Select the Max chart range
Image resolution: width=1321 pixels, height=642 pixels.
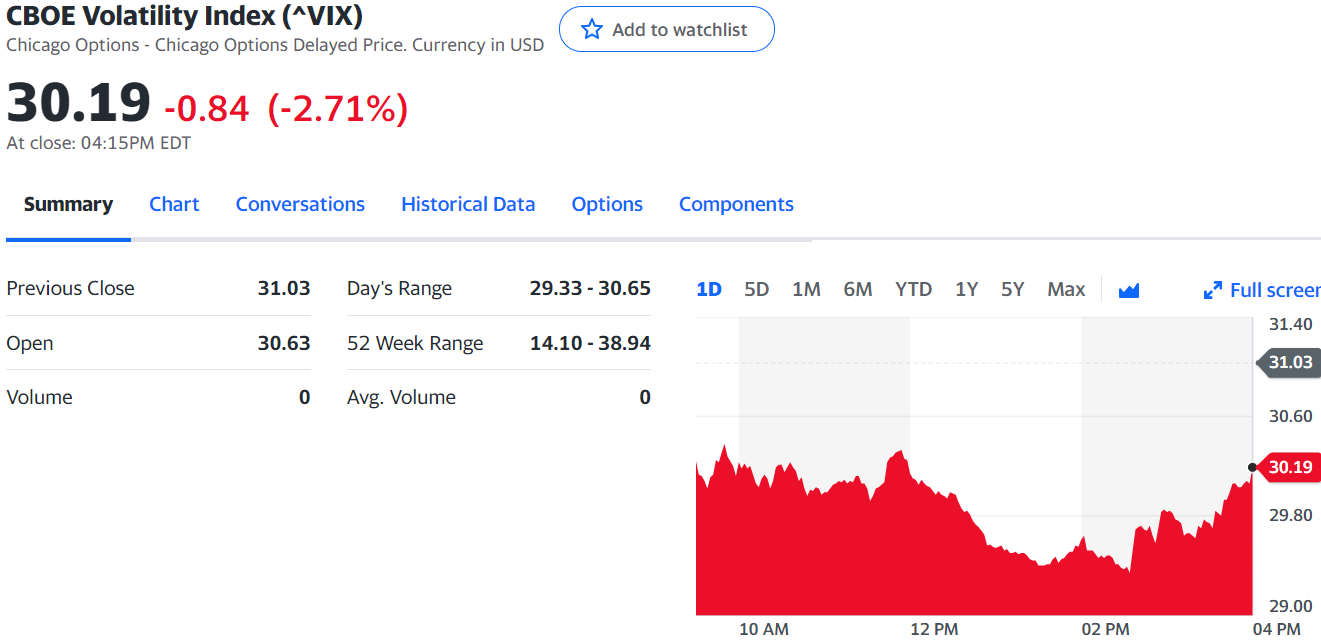pos(1066,289)
